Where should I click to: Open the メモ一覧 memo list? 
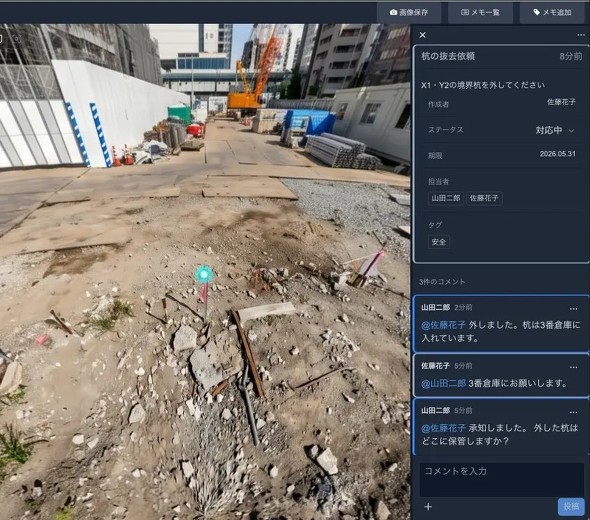click(x=480, y=12)
